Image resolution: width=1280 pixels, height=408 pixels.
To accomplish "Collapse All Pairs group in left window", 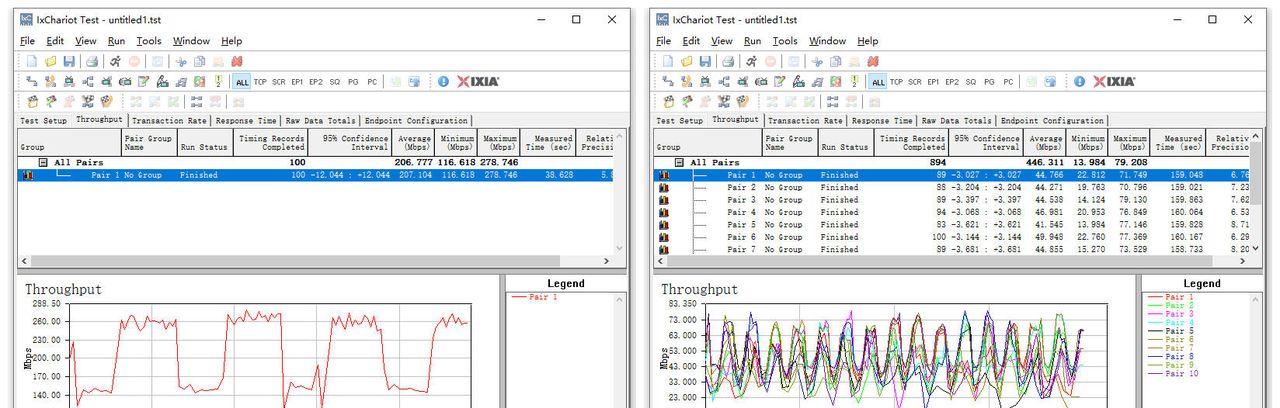I will coord(43,162).
